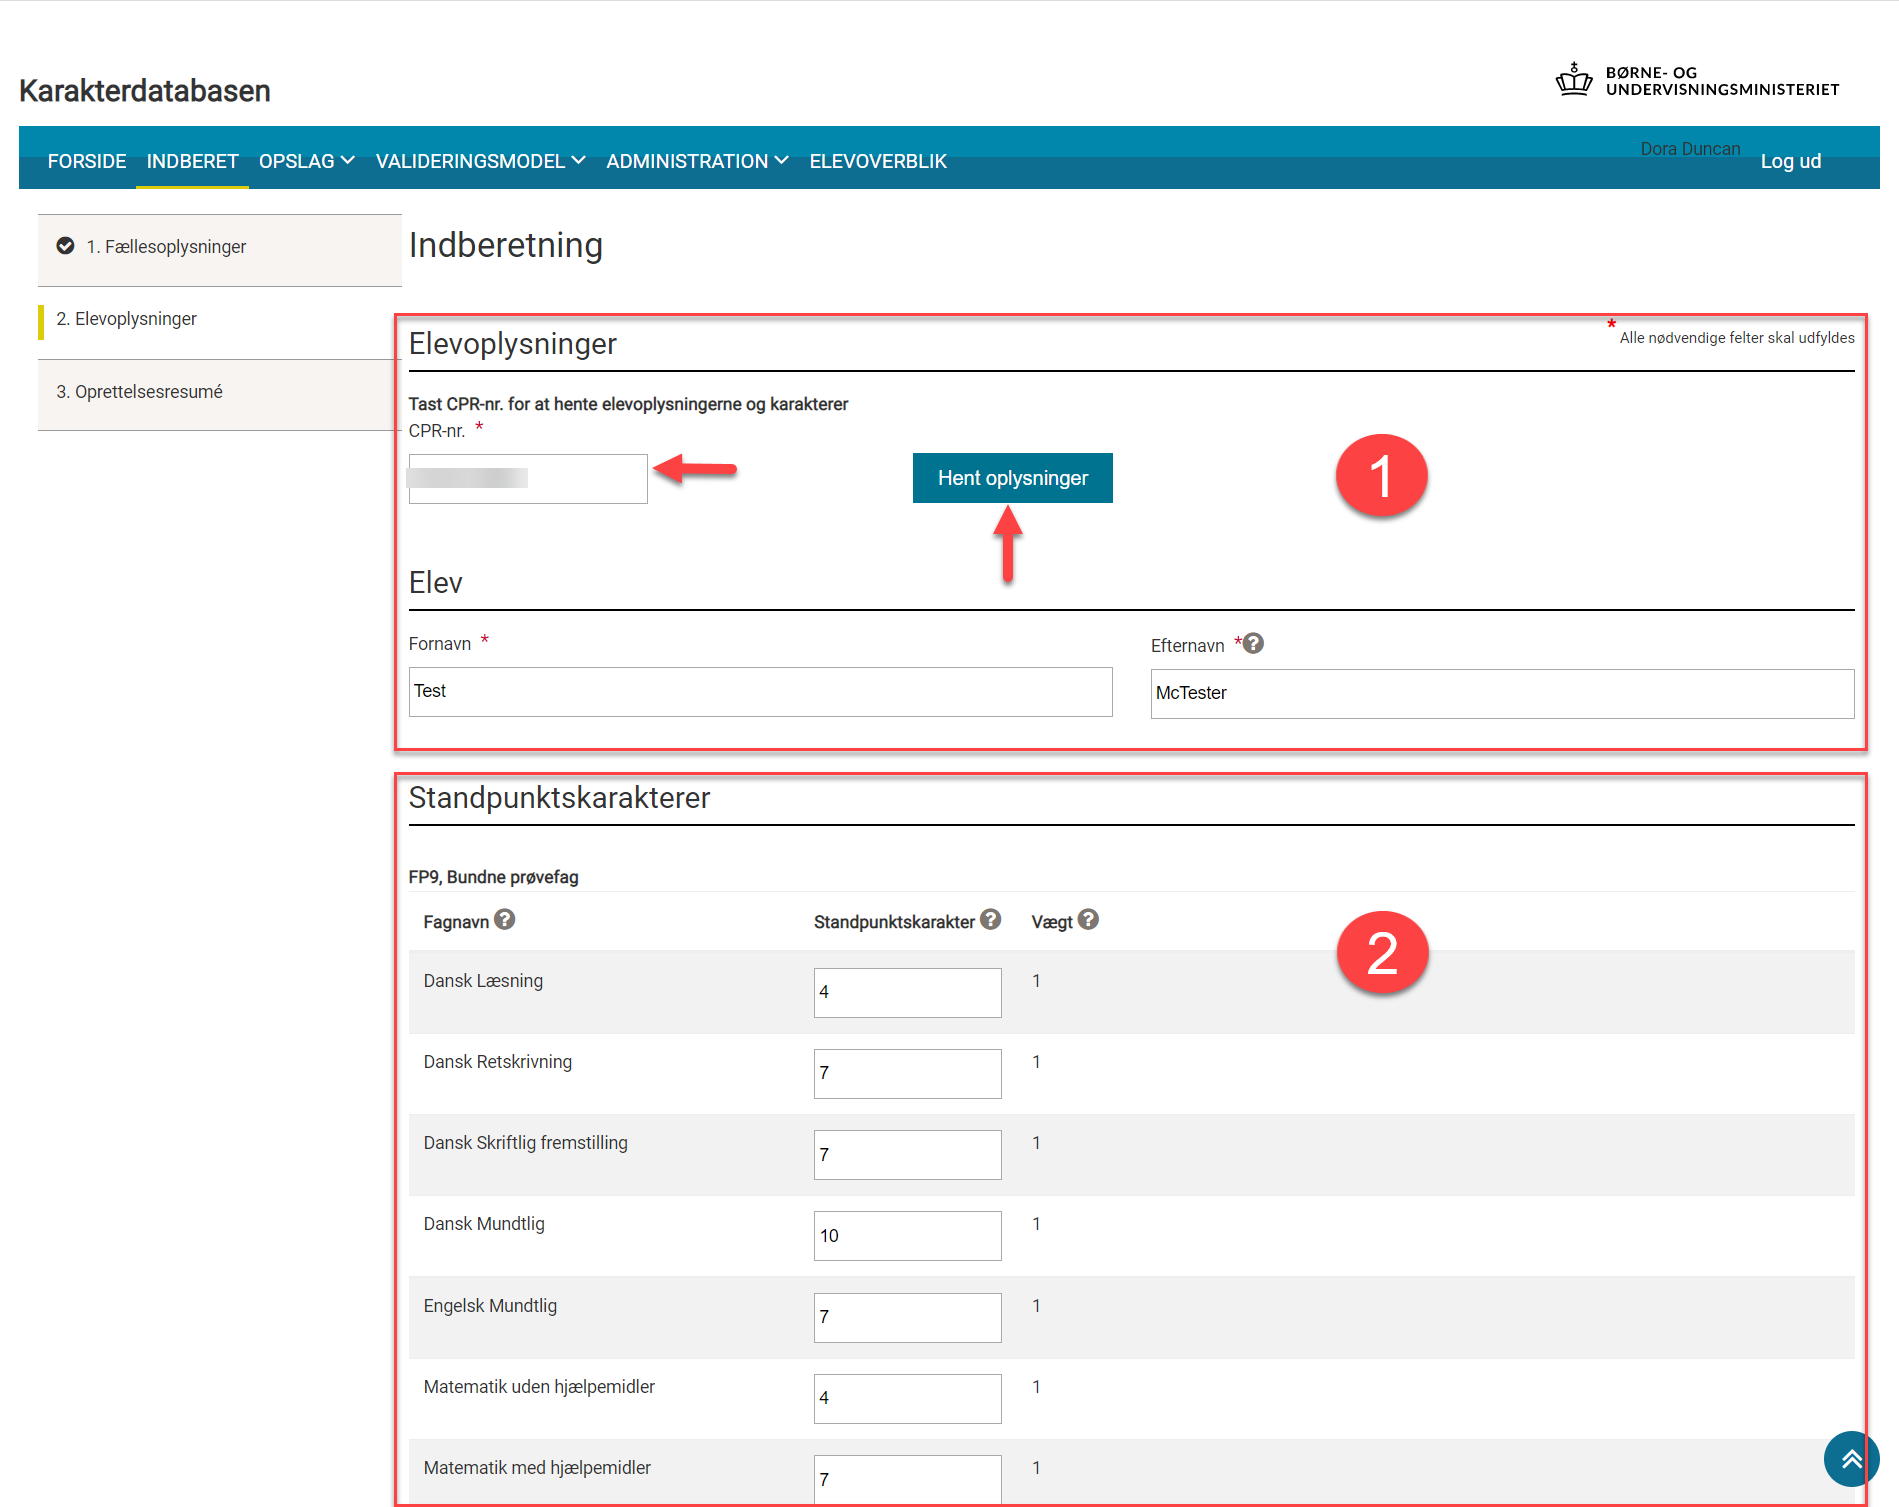Click the Matematik med hjælpemidler grade field
Image resolution: width=1899 pixels, height=1507 pixels.
tap(907, 1479)
